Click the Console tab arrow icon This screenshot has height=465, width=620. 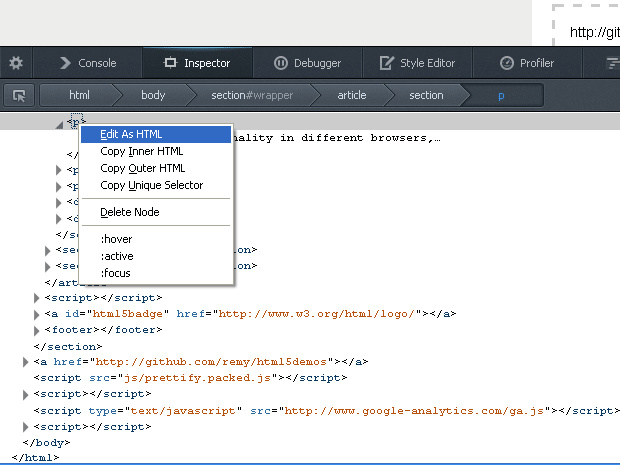point(65,63)
